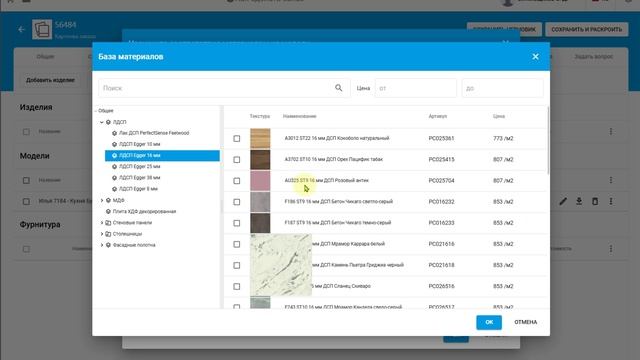Screen dimensions: 640x360
Task: Collapse the Общие root node
Action: [96, 111]
